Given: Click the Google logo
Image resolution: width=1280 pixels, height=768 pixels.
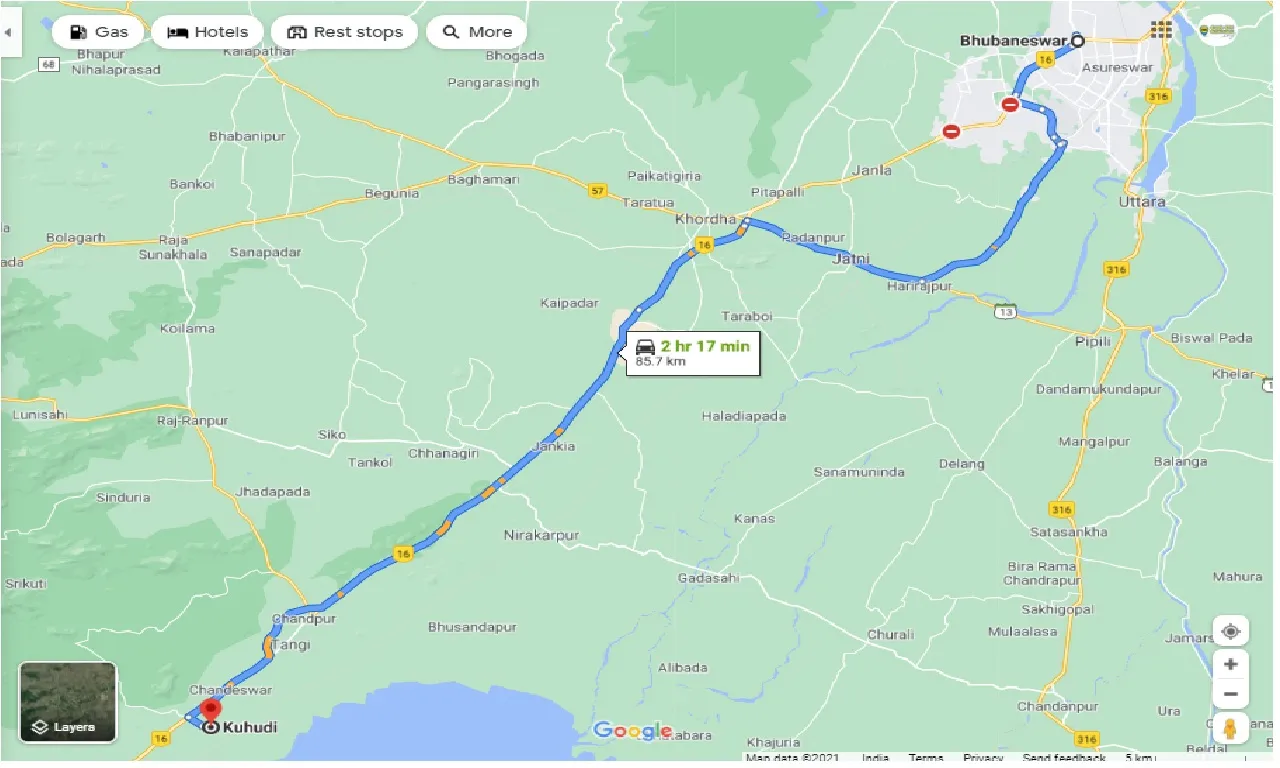Looking at the screenshot, I should pyautogui.click(x=633, y=731).
